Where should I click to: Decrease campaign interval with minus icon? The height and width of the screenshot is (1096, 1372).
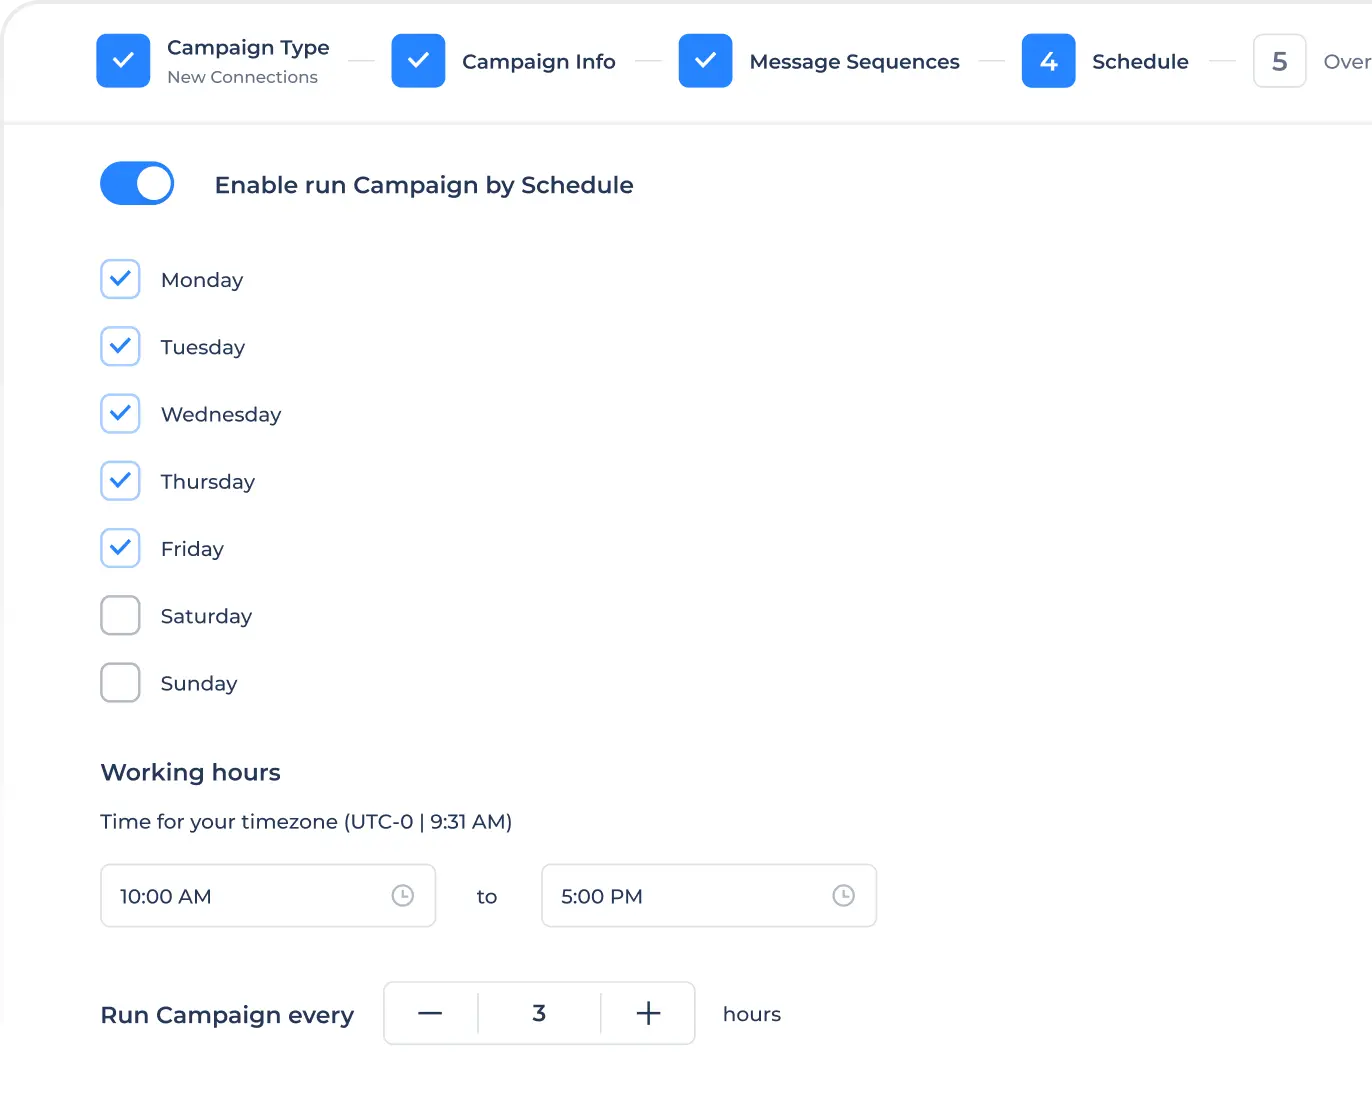pos(430,1014)
